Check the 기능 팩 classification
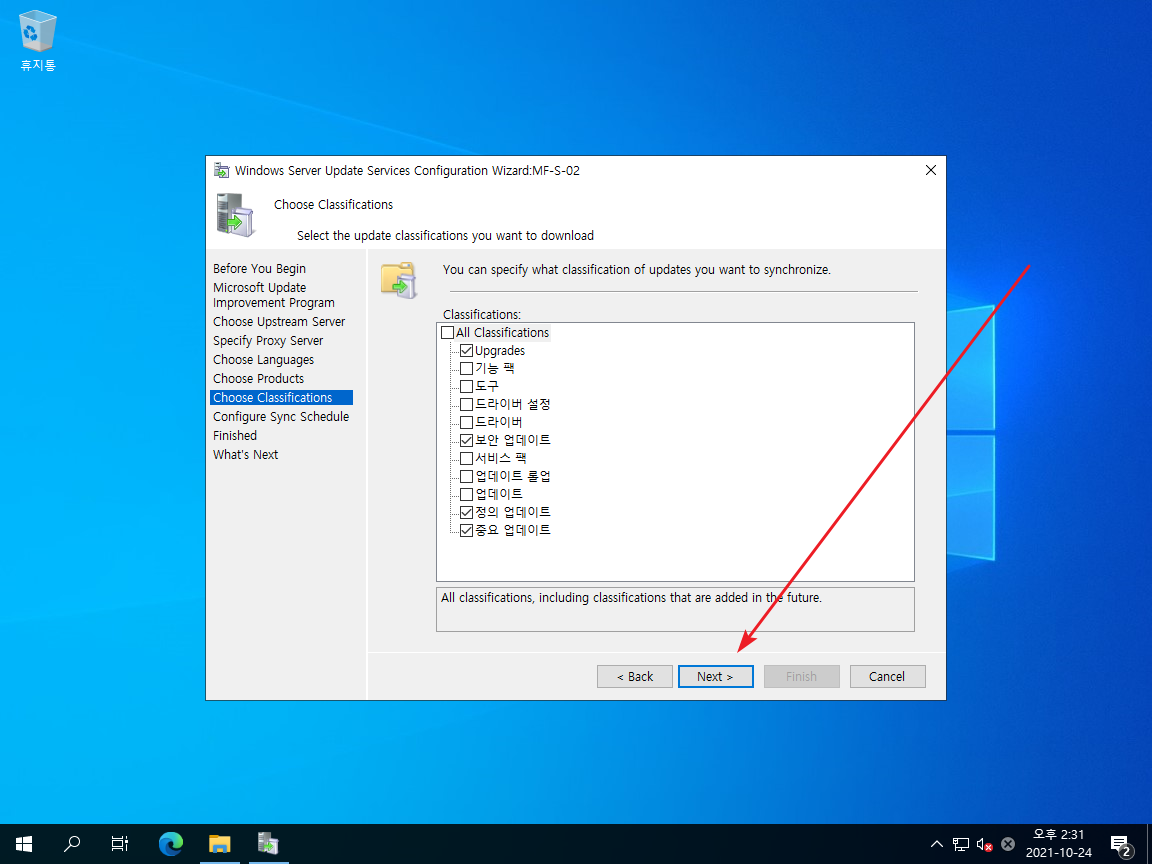 pyautogui.click(x=467, y=369)
